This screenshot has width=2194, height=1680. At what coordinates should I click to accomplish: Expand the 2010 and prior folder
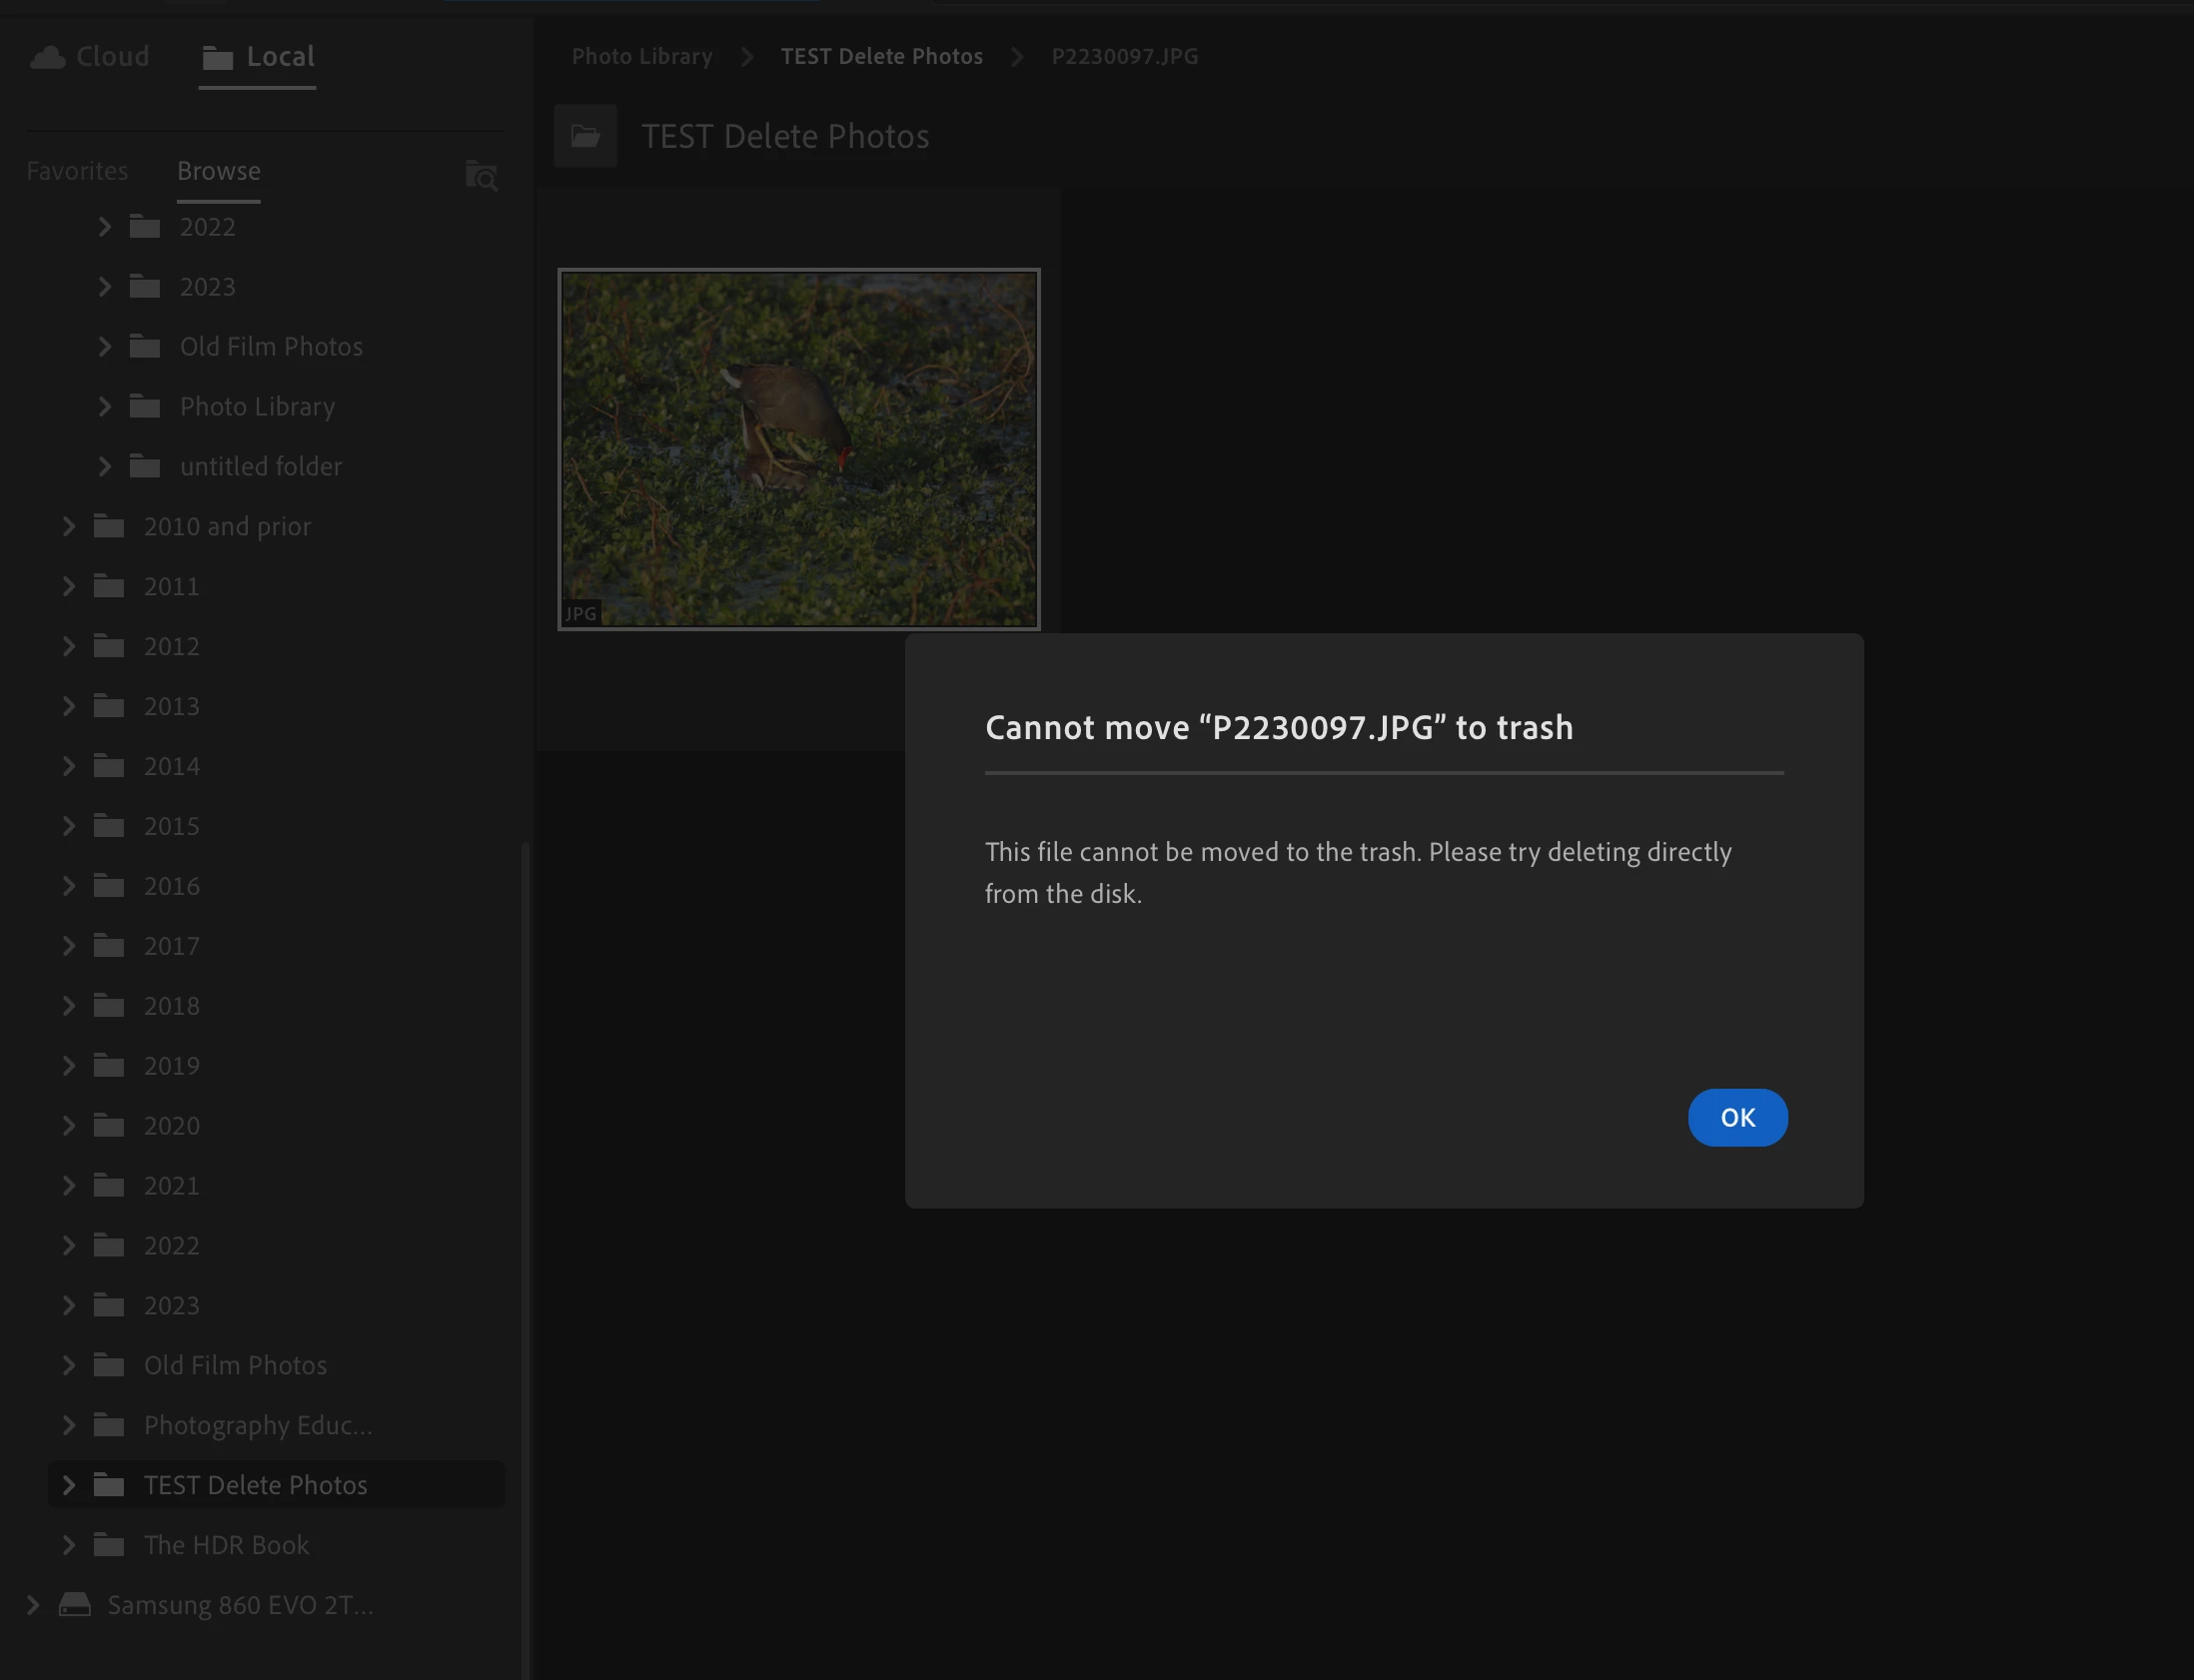(68, 526)
